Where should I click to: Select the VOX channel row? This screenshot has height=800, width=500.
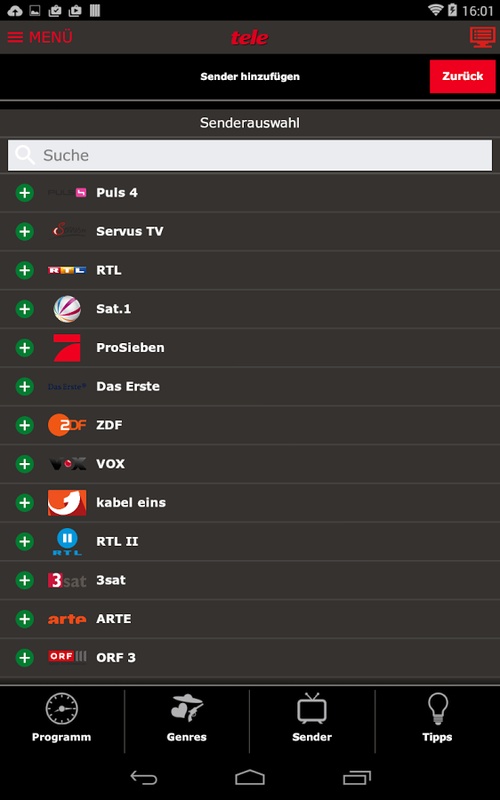tap(250, 464)
